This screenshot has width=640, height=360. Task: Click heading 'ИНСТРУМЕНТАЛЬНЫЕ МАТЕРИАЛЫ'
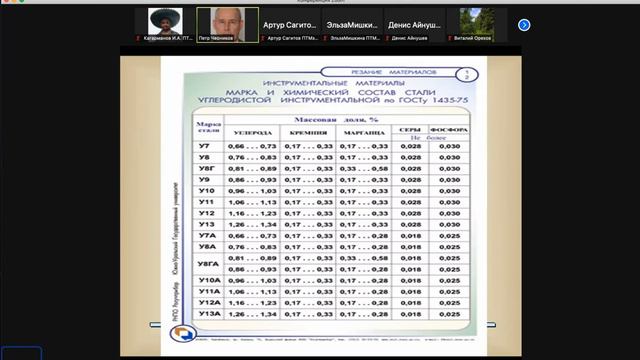click(x=334, y=83)
